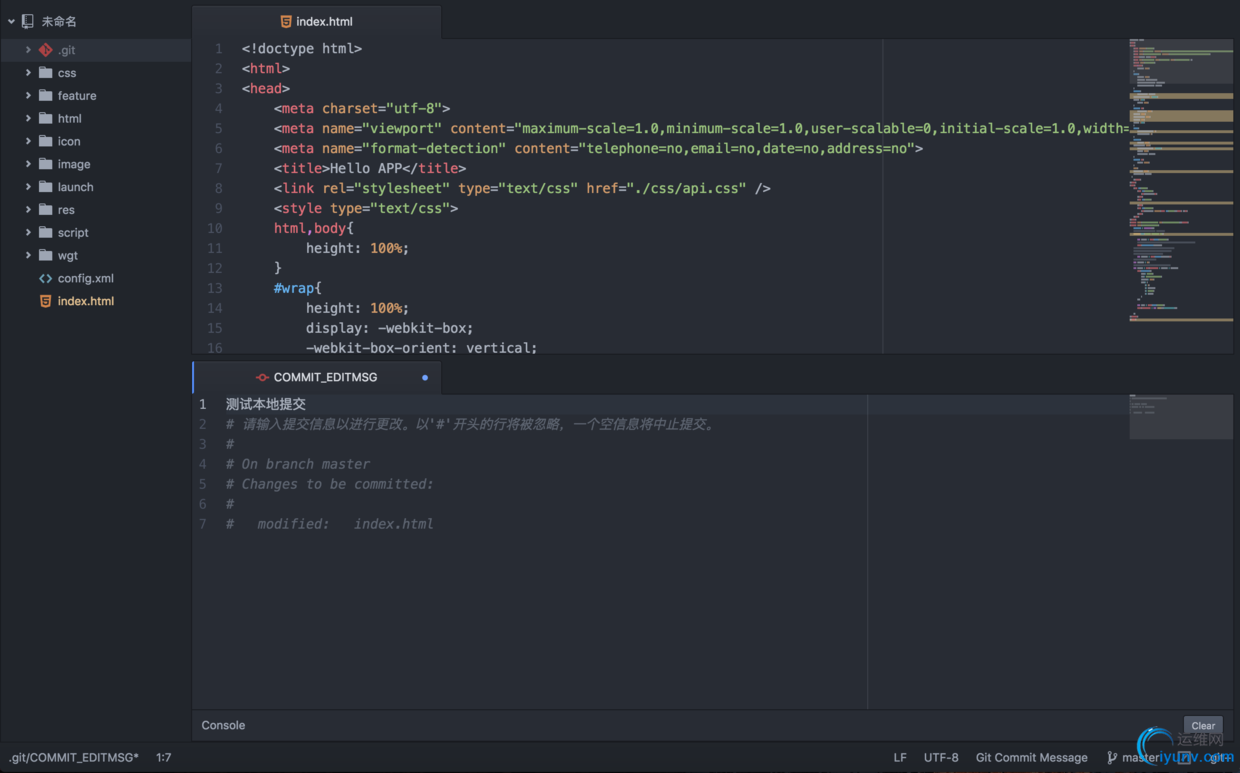Click the index.html code minimap
This screenshot has height=773, width=1240.
coord(1180,180)
